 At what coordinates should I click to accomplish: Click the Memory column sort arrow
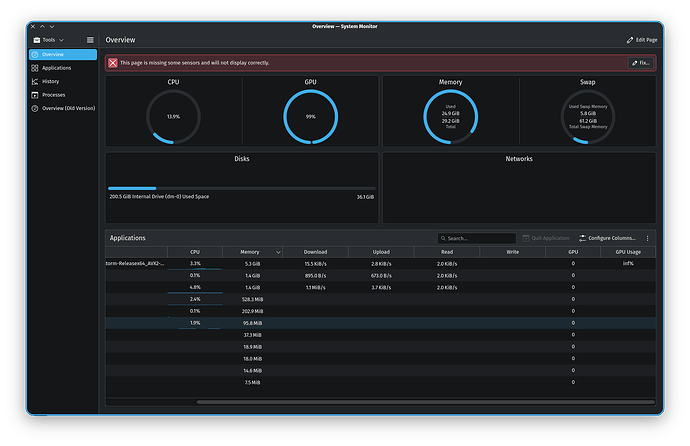click(x=277, y=252)
